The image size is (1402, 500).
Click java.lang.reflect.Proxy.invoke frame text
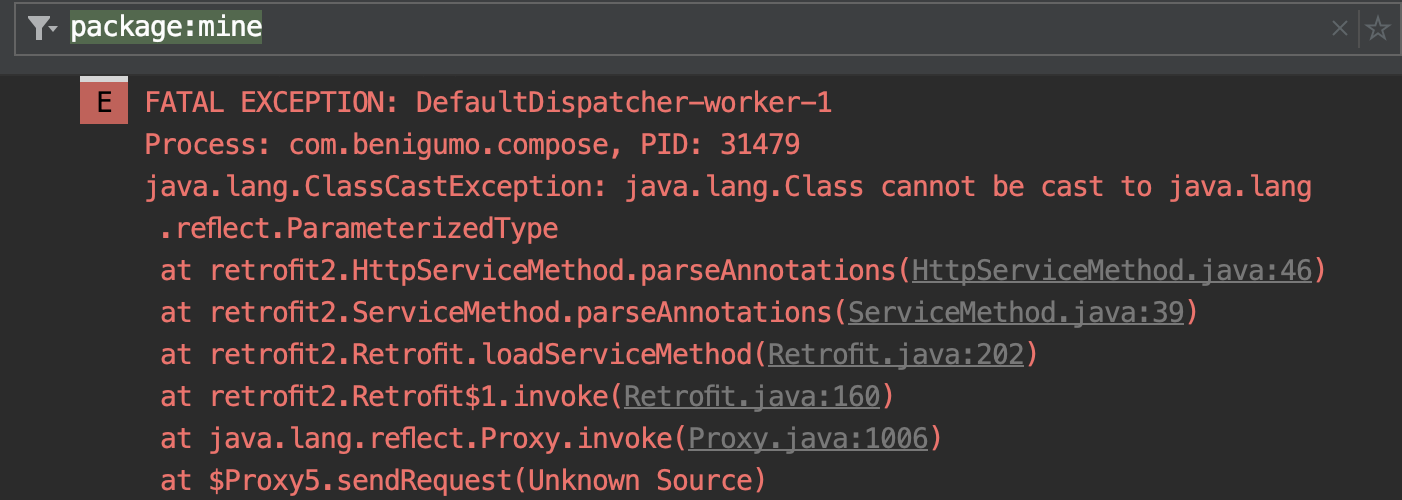[x=442, y=439]
